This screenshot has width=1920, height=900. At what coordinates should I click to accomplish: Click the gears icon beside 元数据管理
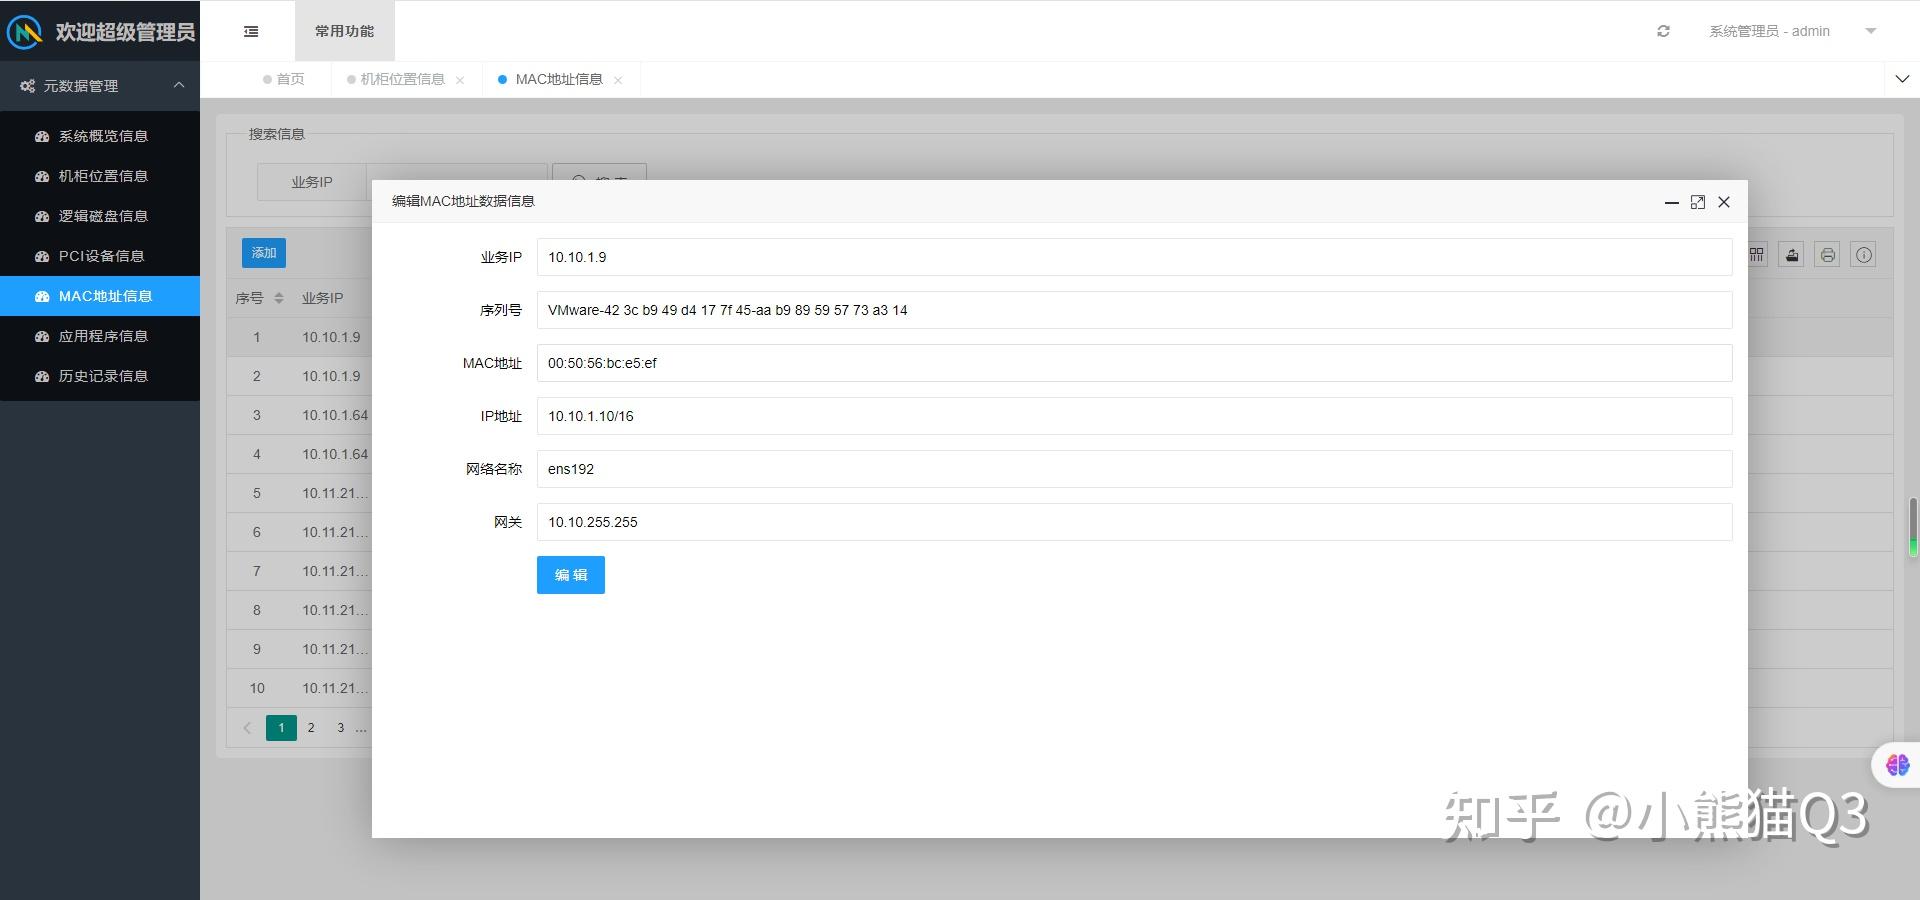pyautogui.click(x=27, y=86)
